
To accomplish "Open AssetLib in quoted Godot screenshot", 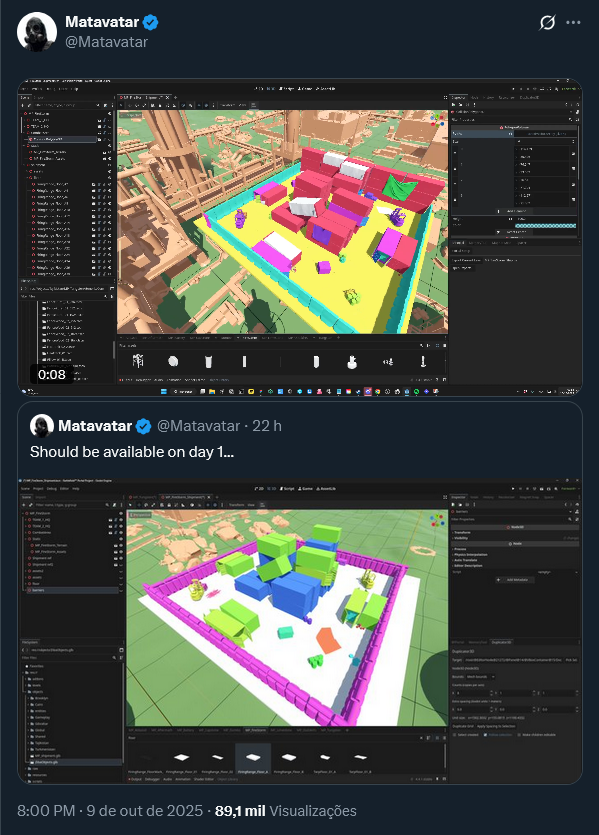I will (326, 488).
